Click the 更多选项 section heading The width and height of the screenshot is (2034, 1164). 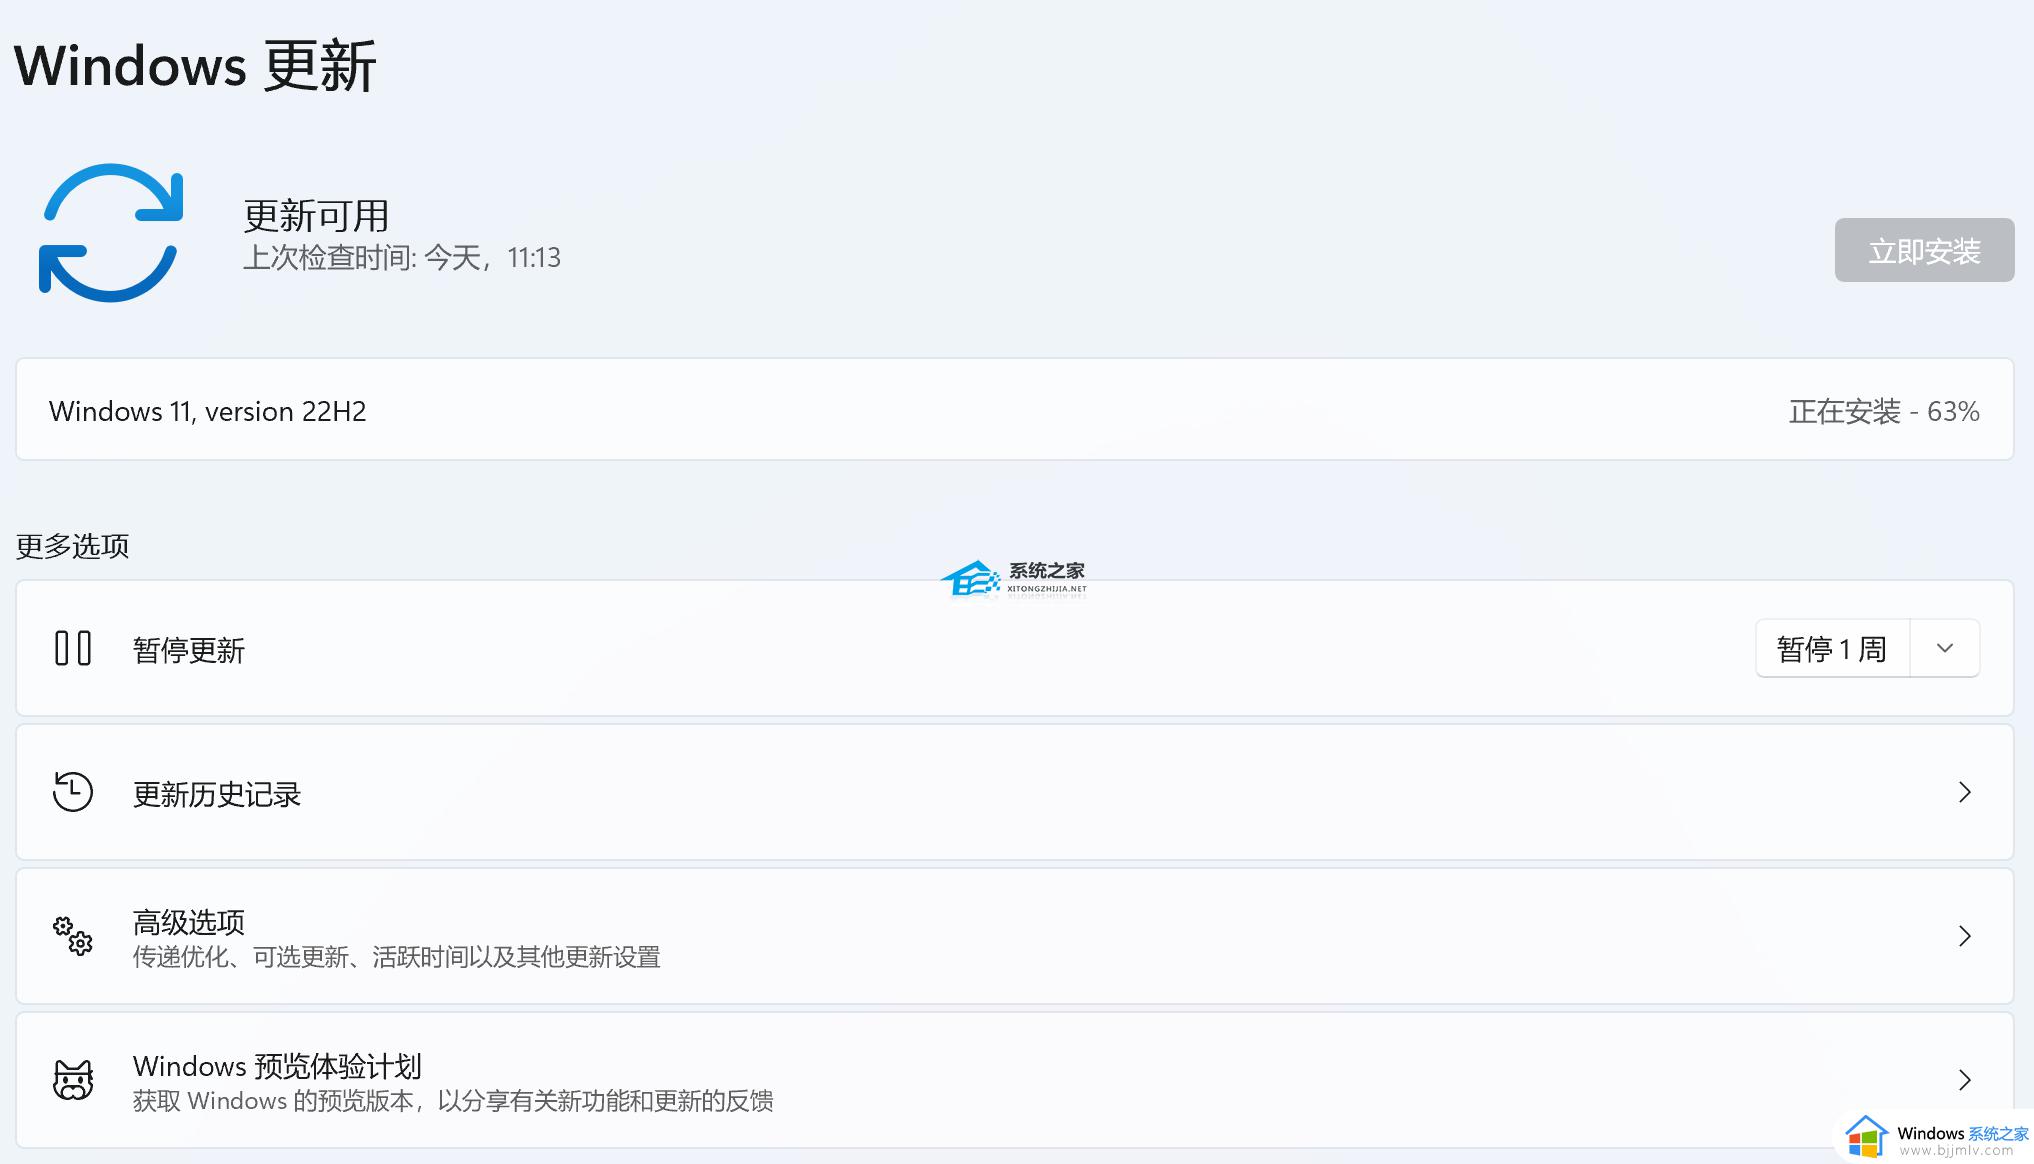(x=73, y=546)
